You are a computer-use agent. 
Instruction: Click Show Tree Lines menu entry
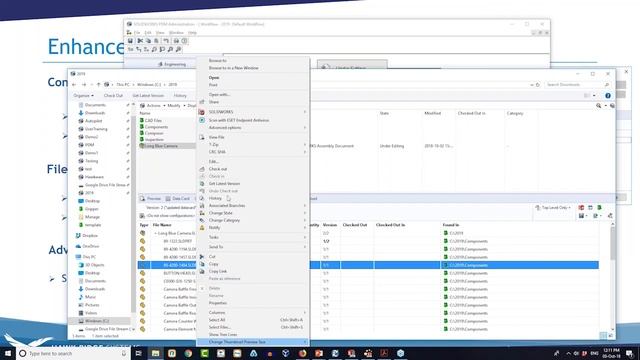click(x=223, y=335)
